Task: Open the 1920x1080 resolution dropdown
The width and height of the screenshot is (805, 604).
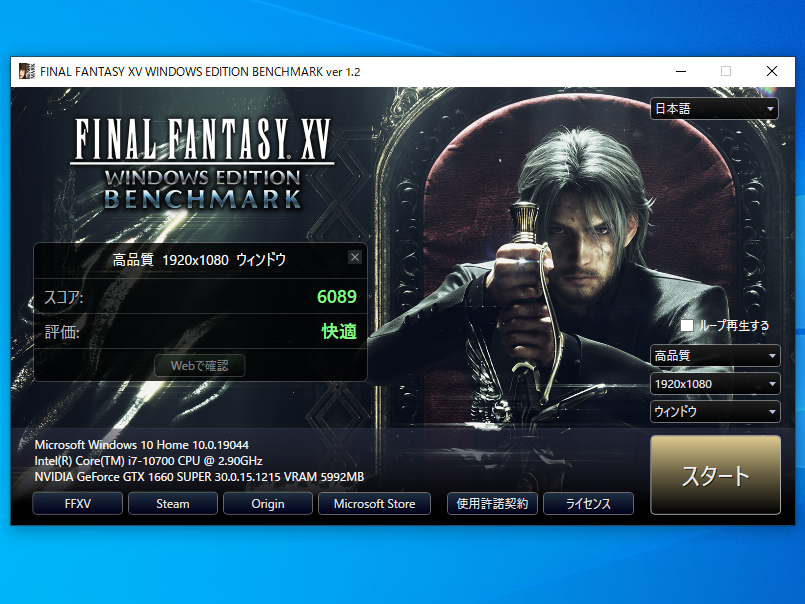Action: click(x=715, y=384)
